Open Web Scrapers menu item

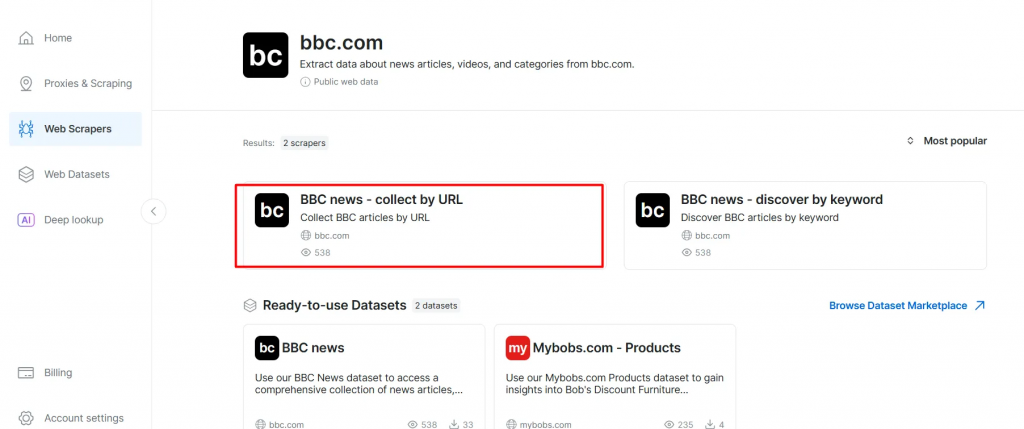[x=77, y=129]
